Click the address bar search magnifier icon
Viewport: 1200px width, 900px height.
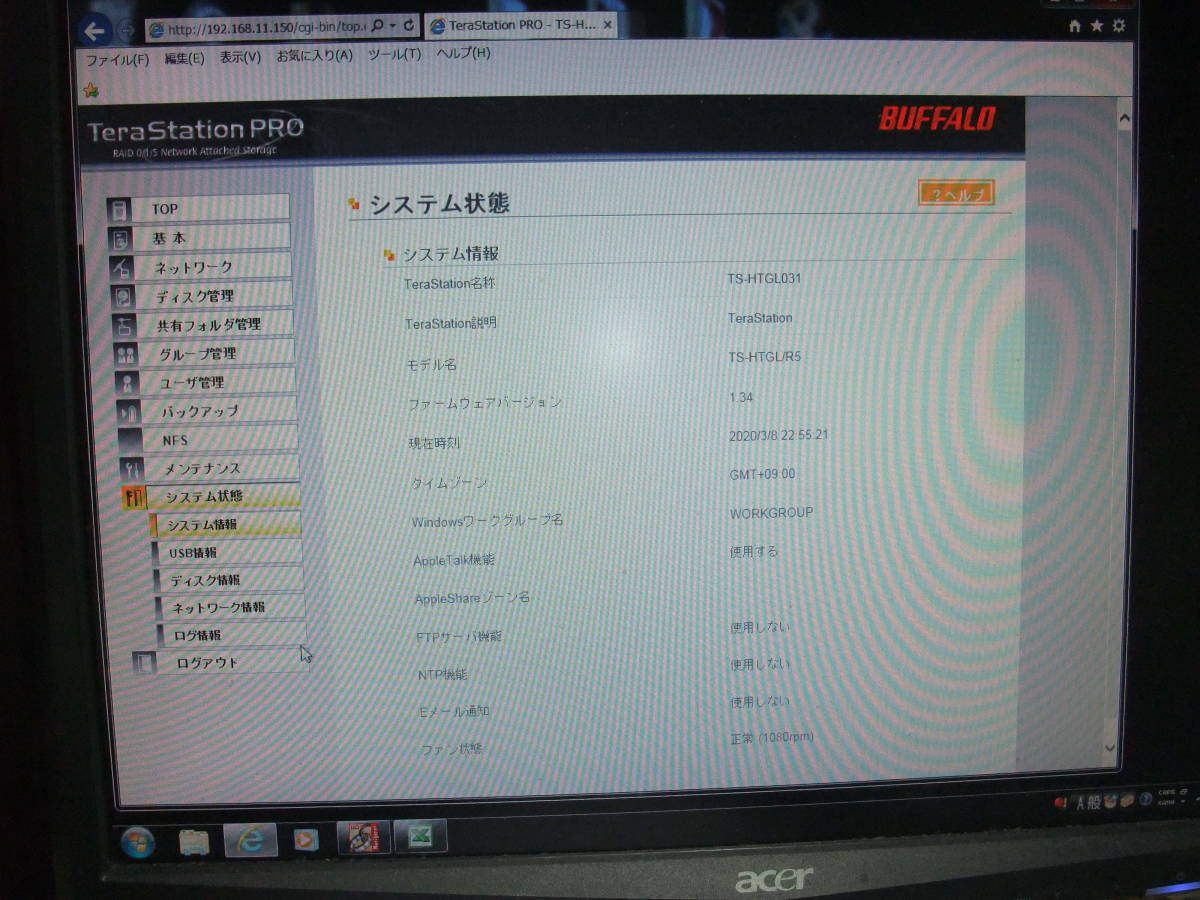377,25
